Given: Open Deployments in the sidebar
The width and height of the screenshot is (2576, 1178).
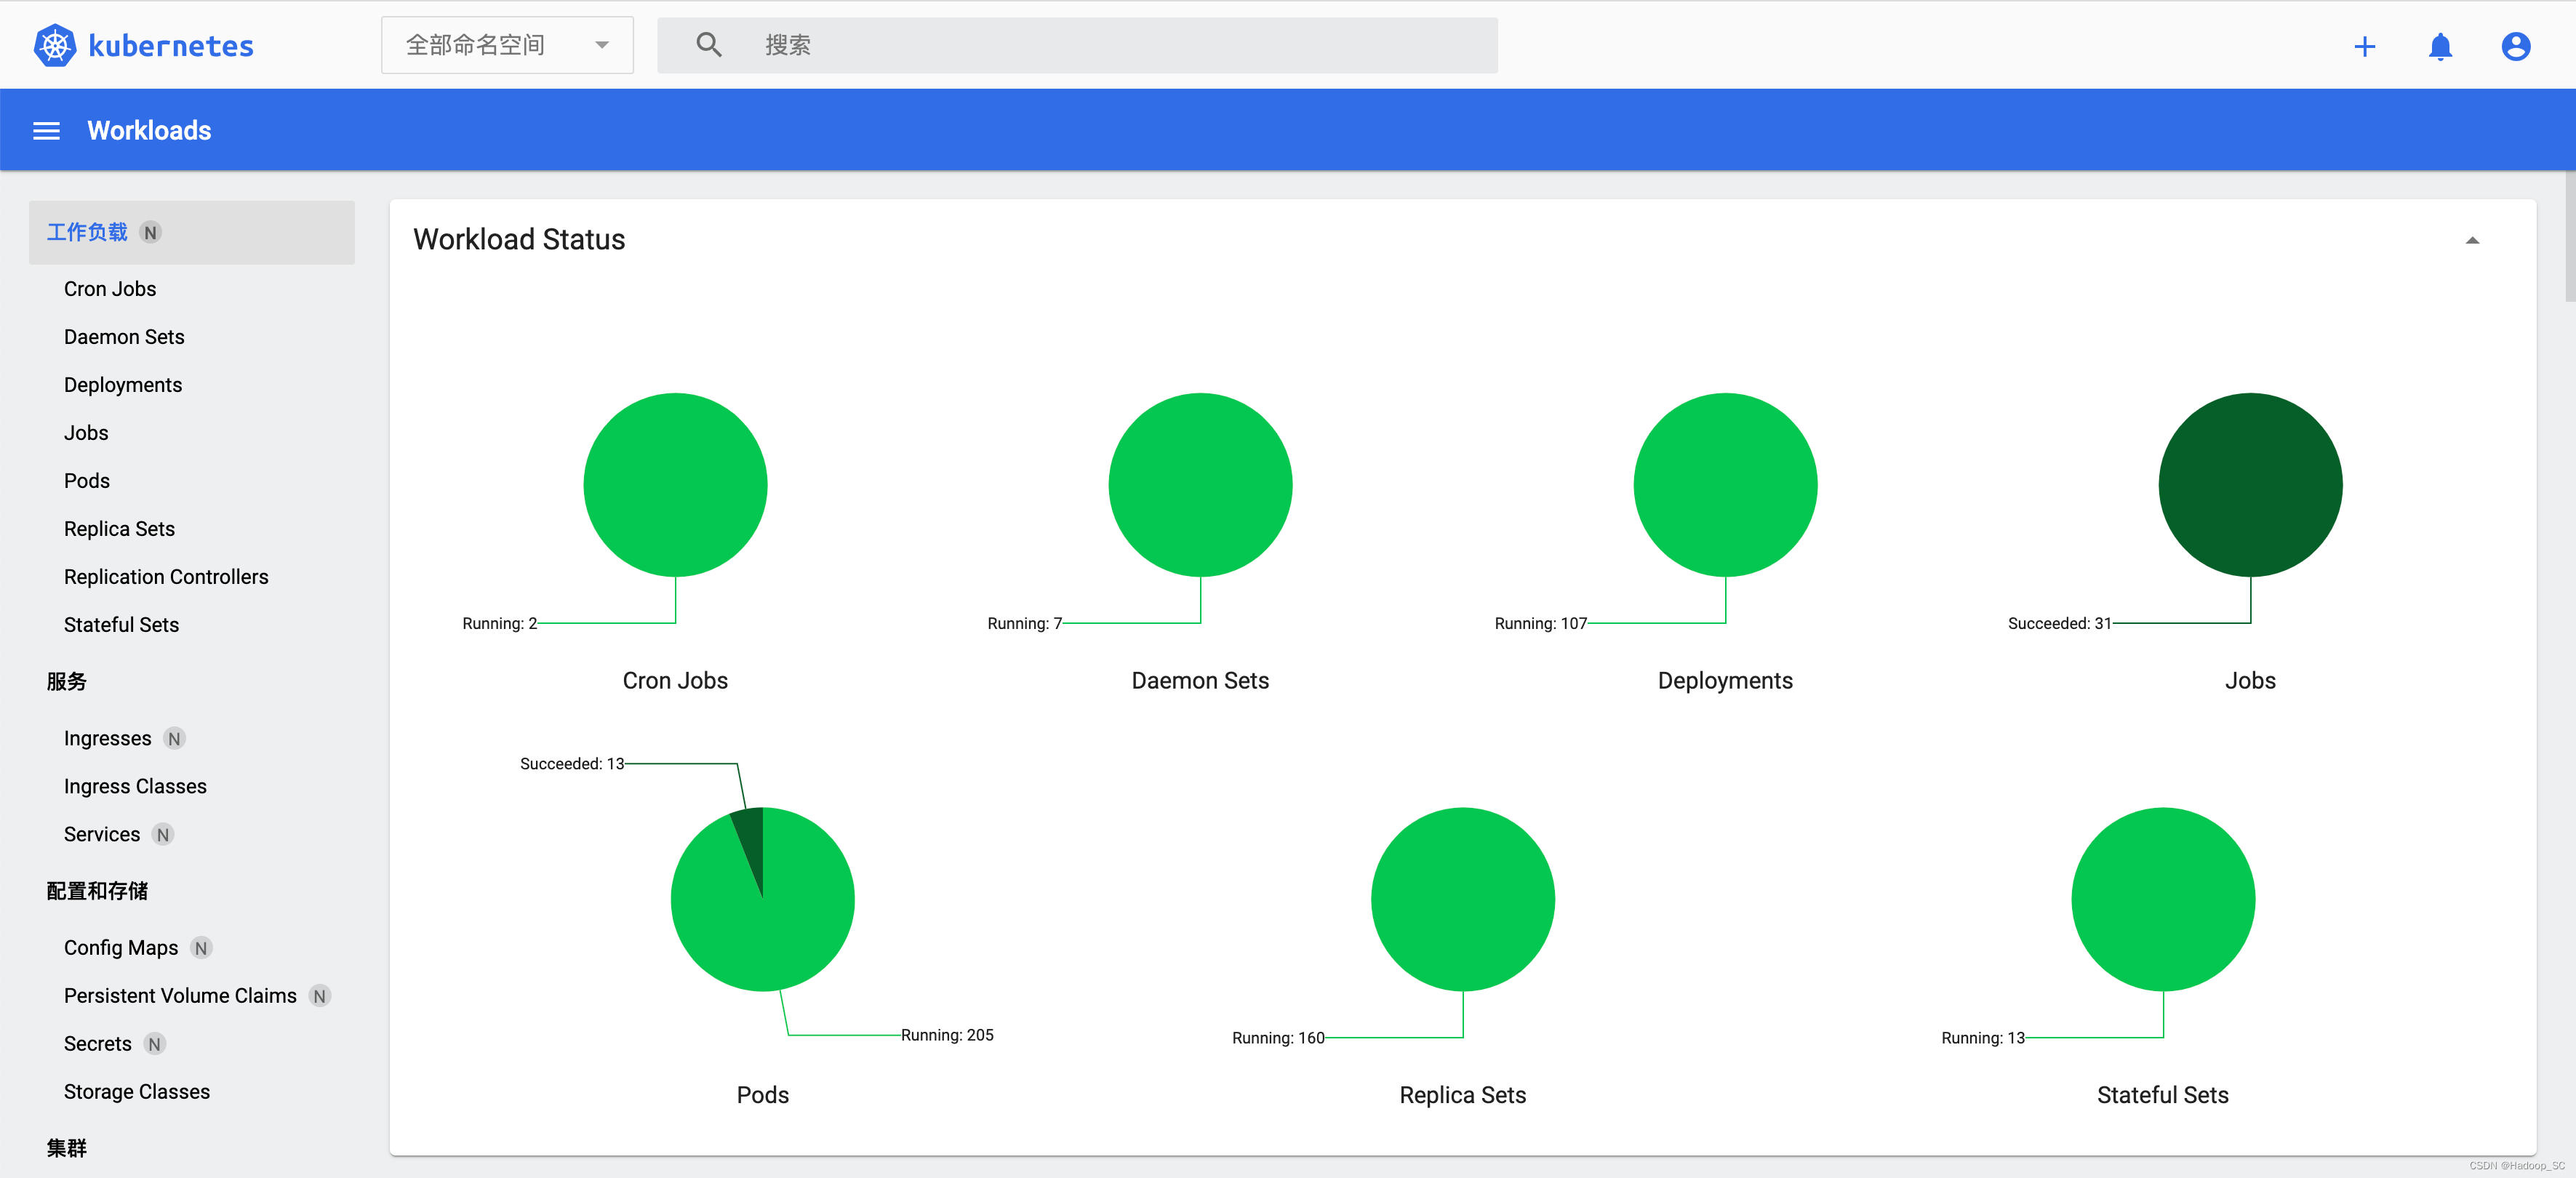Looking at the screenshot, I should pyautogui.click(x=123, y=385).
